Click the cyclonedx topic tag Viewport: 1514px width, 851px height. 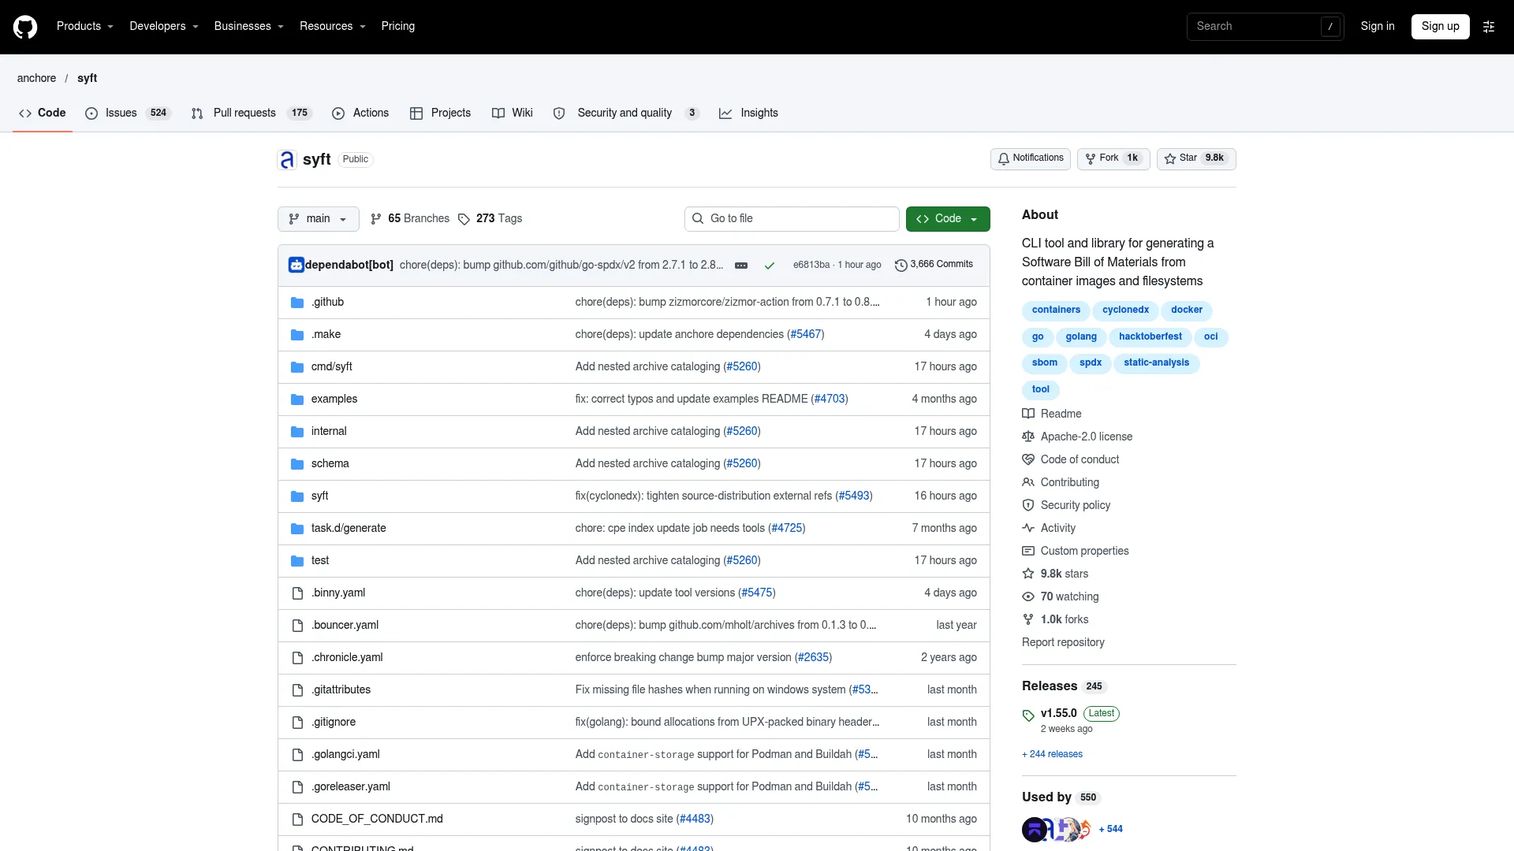click(1126, 310)
